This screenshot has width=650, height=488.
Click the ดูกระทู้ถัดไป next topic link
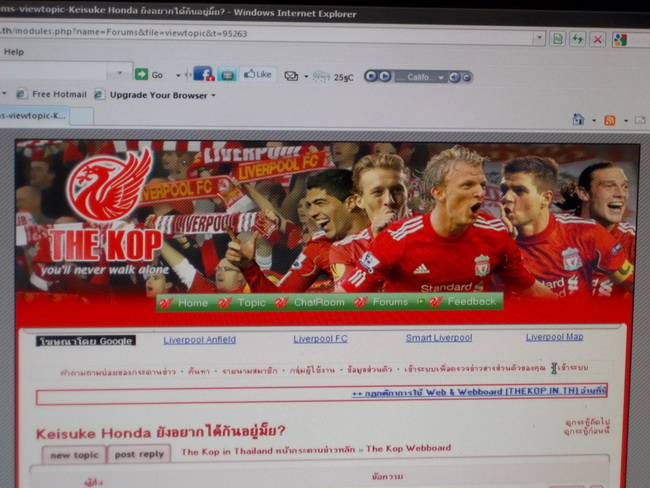[x=587, y=422]
